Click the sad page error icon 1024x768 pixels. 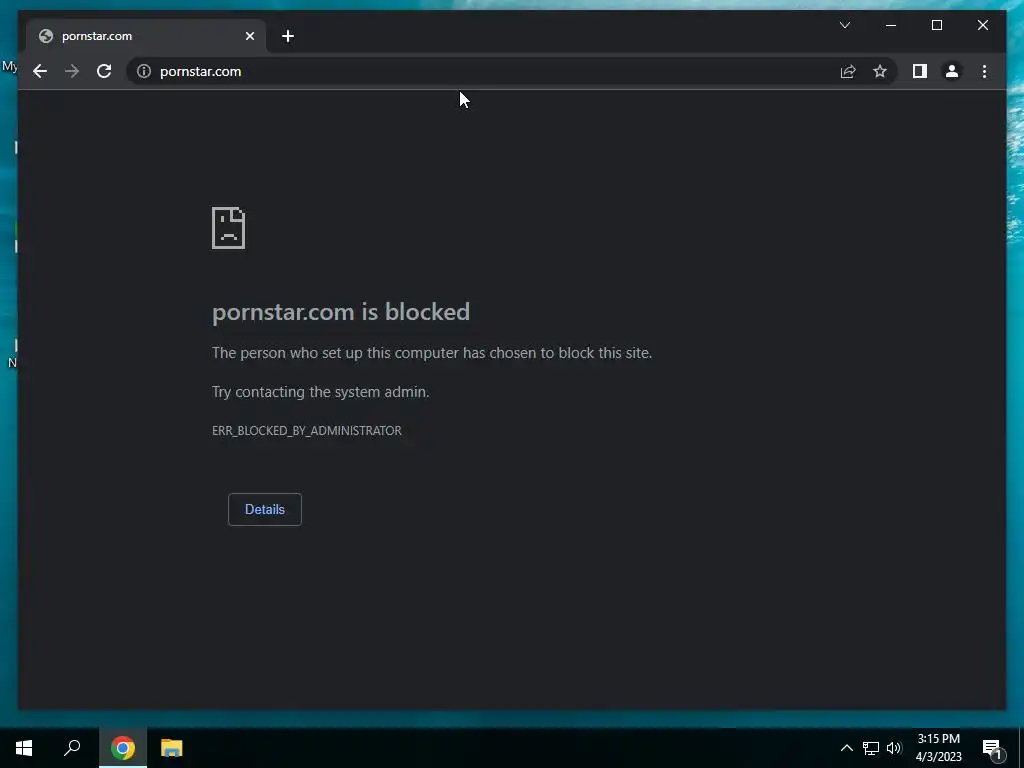(x=229, y=228)
